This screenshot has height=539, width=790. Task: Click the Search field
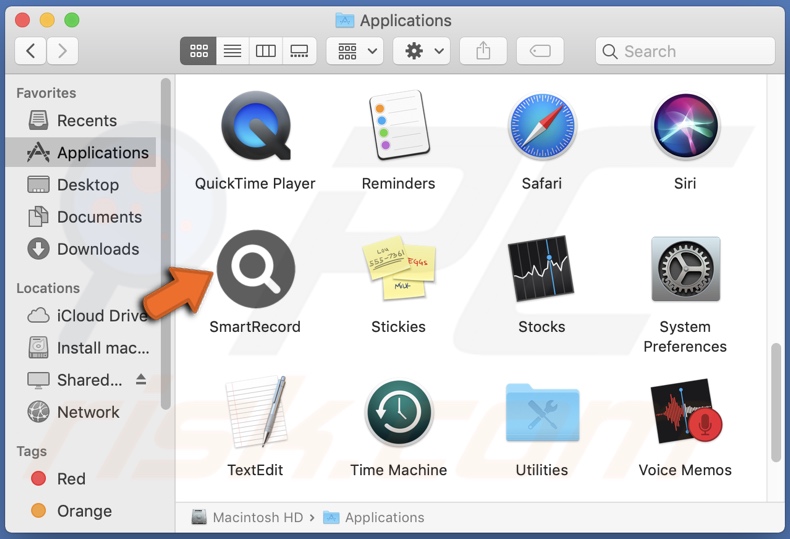click(x=685, y=51)
